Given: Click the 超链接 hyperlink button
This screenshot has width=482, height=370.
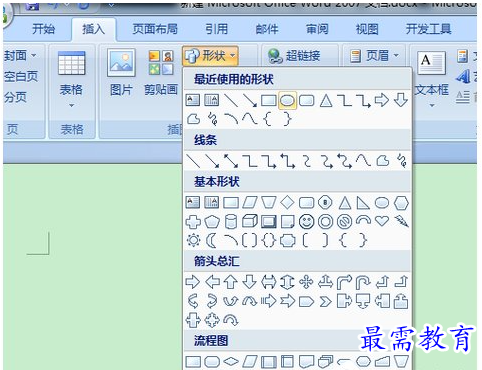Looking at the screenshot, I should [x=294, y=56].
